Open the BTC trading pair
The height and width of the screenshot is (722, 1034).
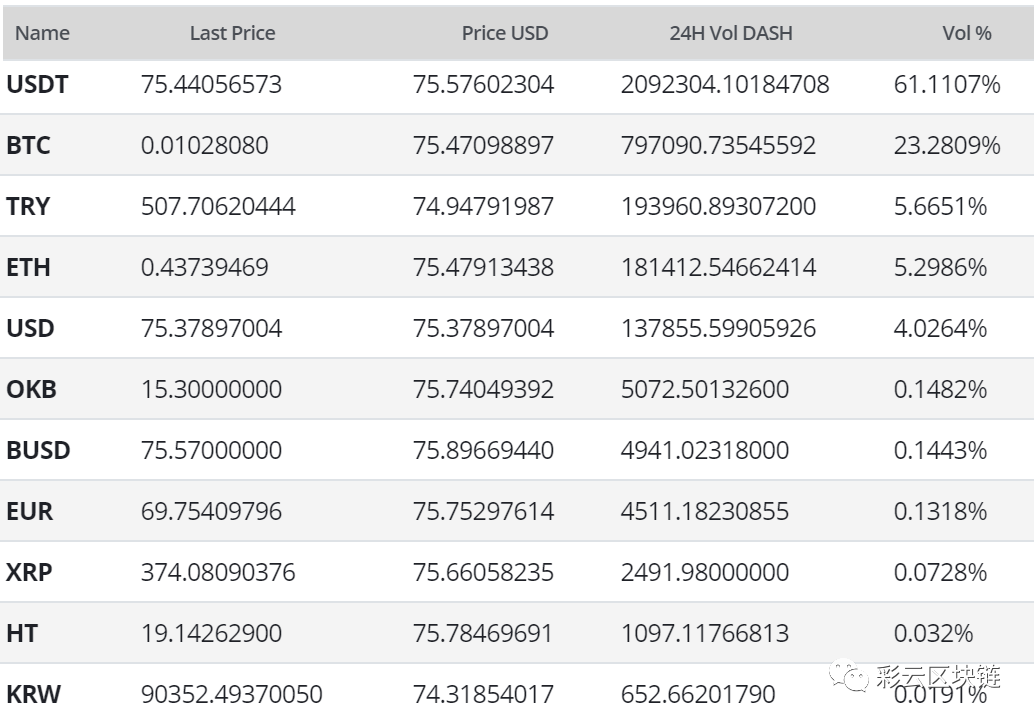coord(28,145)
